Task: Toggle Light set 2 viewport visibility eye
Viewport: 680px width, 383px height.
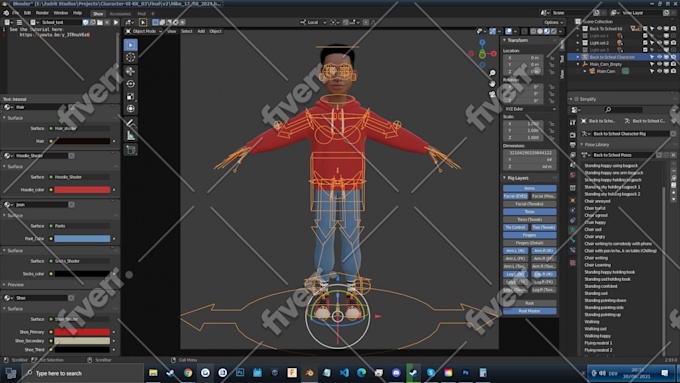Action: click(659, 43)
